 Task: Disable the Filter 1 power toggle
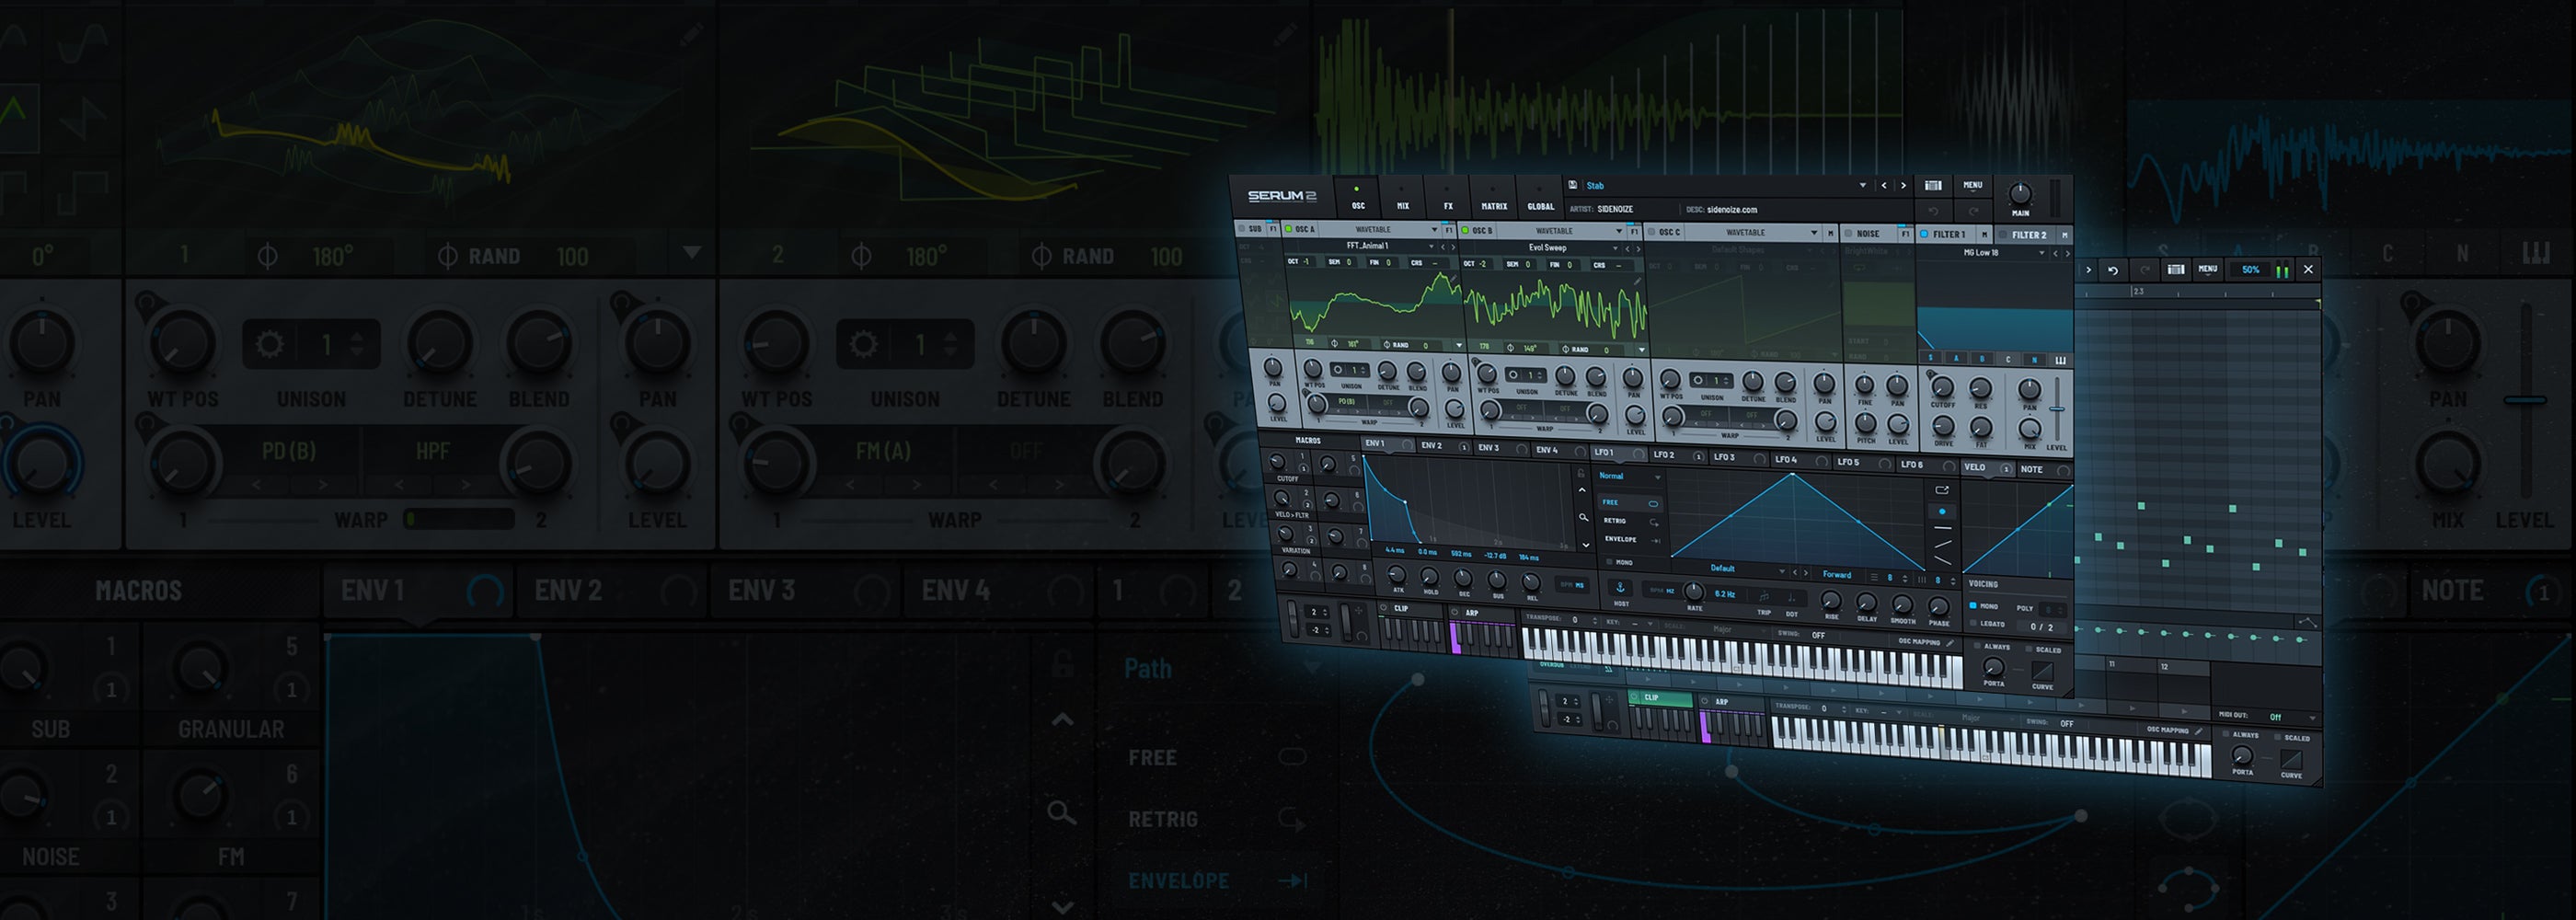pyautogui.click(x=1924, y=234)
